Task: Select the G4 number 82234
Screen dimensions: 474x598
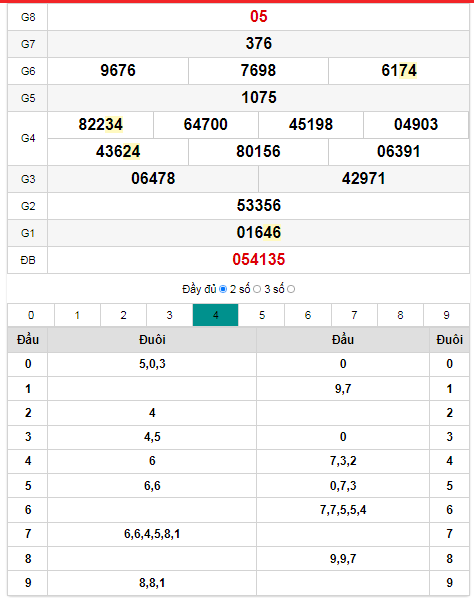Action: coord(101,125)
